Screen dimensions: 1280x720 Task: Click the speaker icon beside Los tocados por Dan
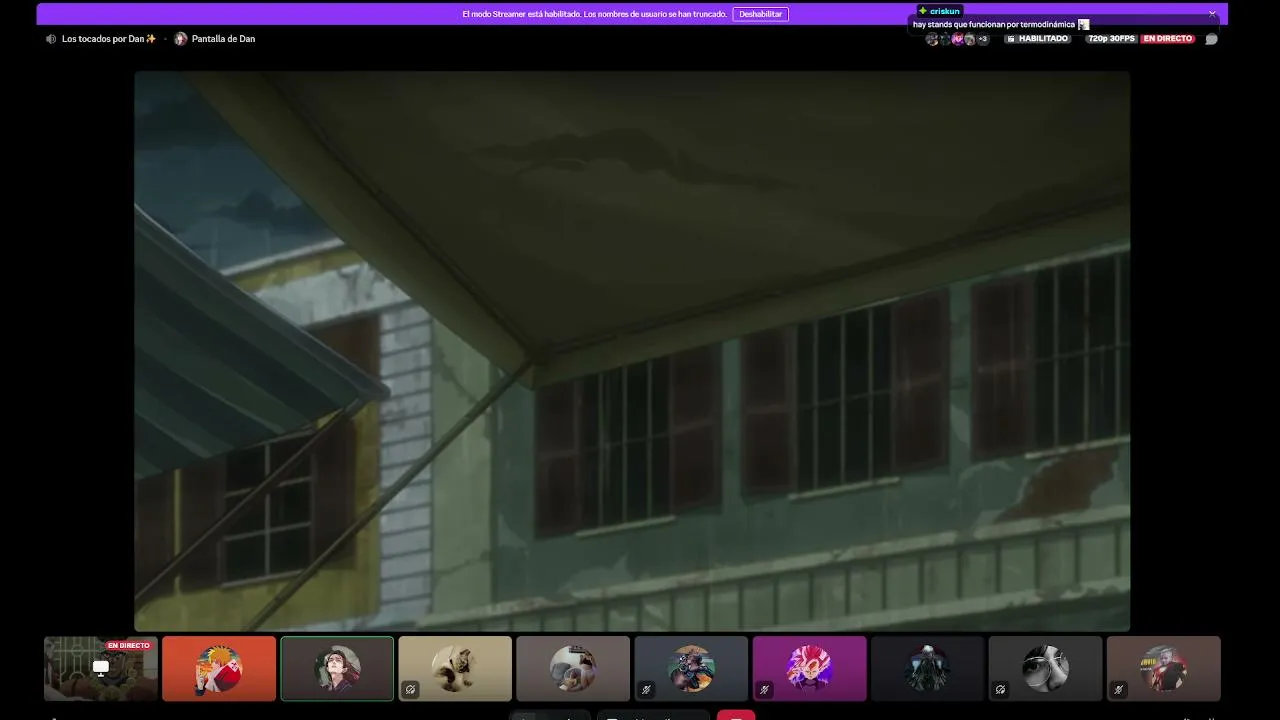click(51, 39)
